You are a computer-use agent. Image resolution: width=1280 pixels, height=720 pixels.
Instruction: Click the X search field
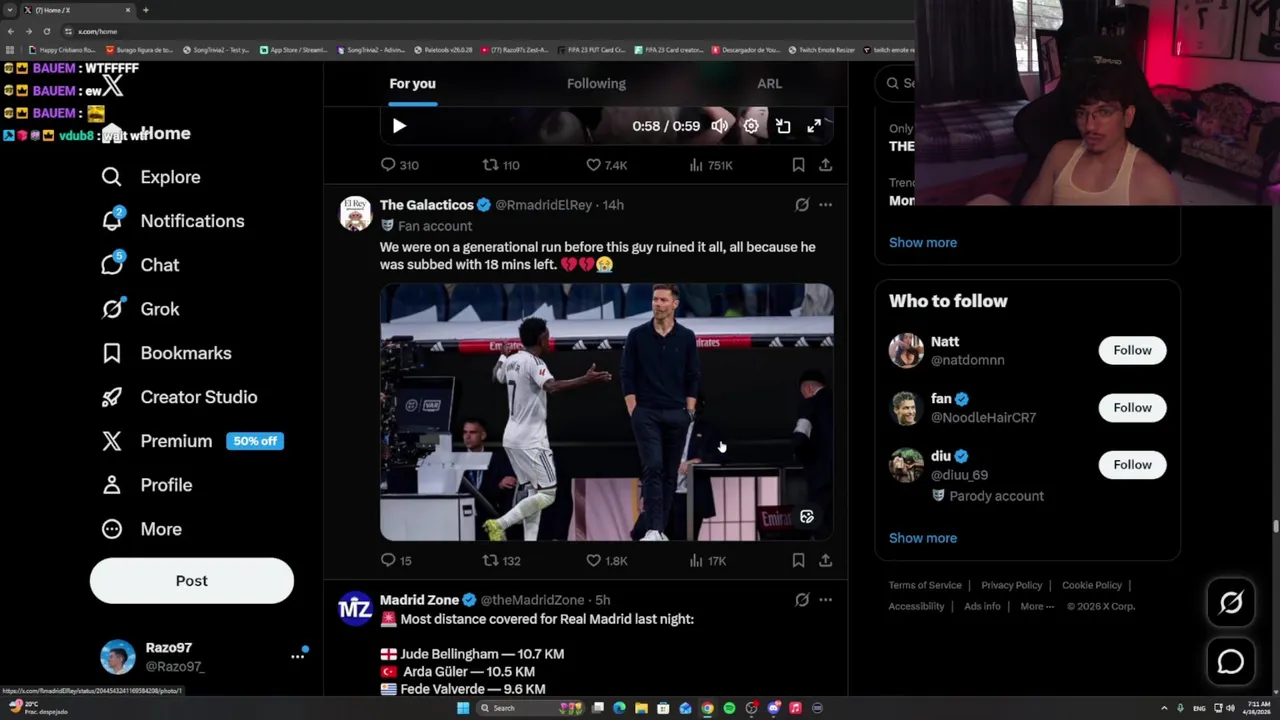pyautogui.click(x=895, y=84)
